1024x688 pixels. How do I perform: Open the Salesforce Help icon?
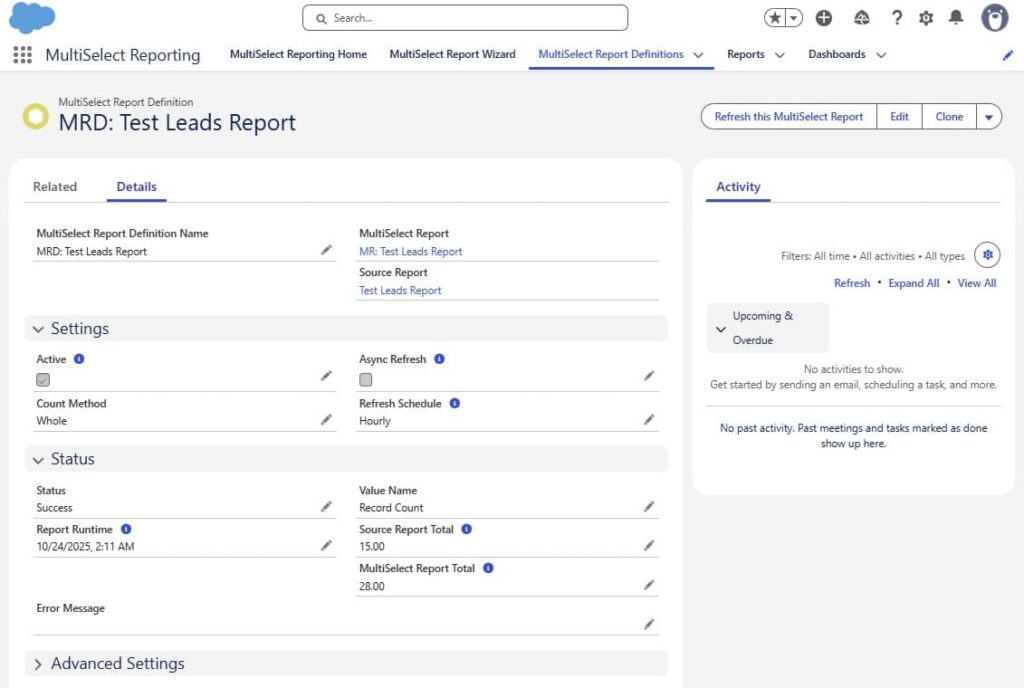click(x=896, y=17)
